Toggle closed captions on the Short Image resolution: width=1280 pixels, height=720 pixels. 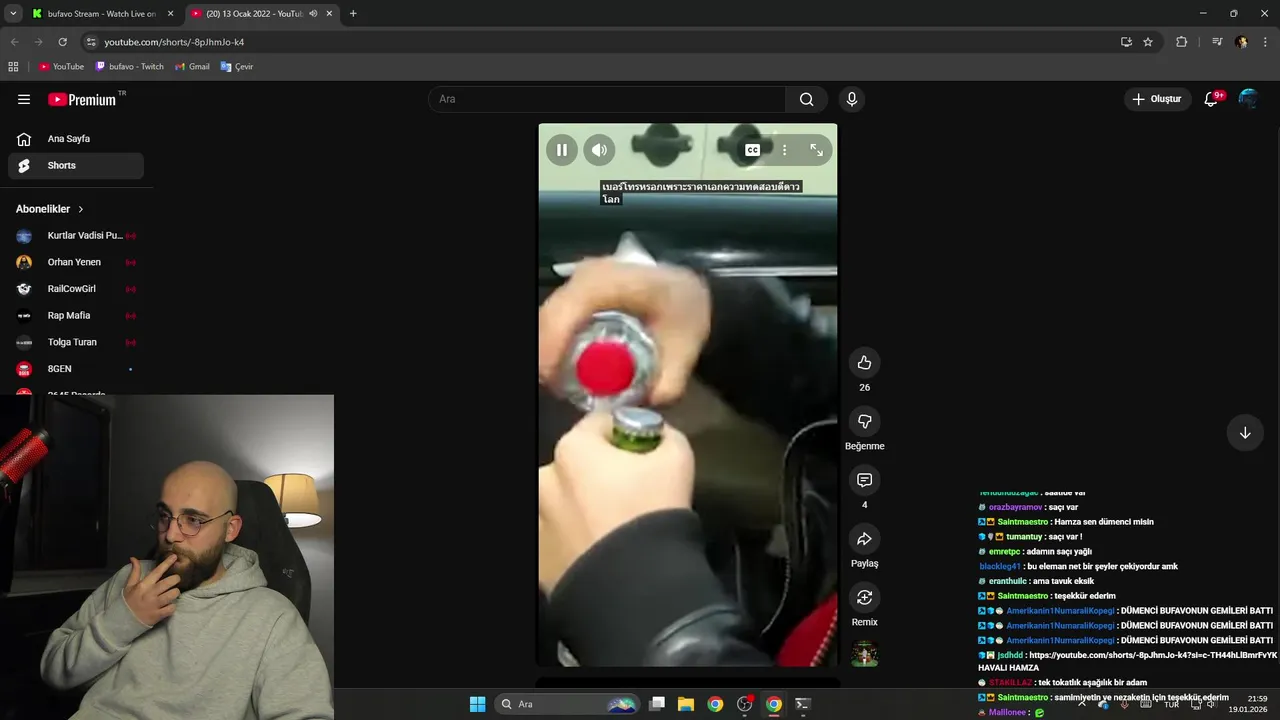[752, 150]
